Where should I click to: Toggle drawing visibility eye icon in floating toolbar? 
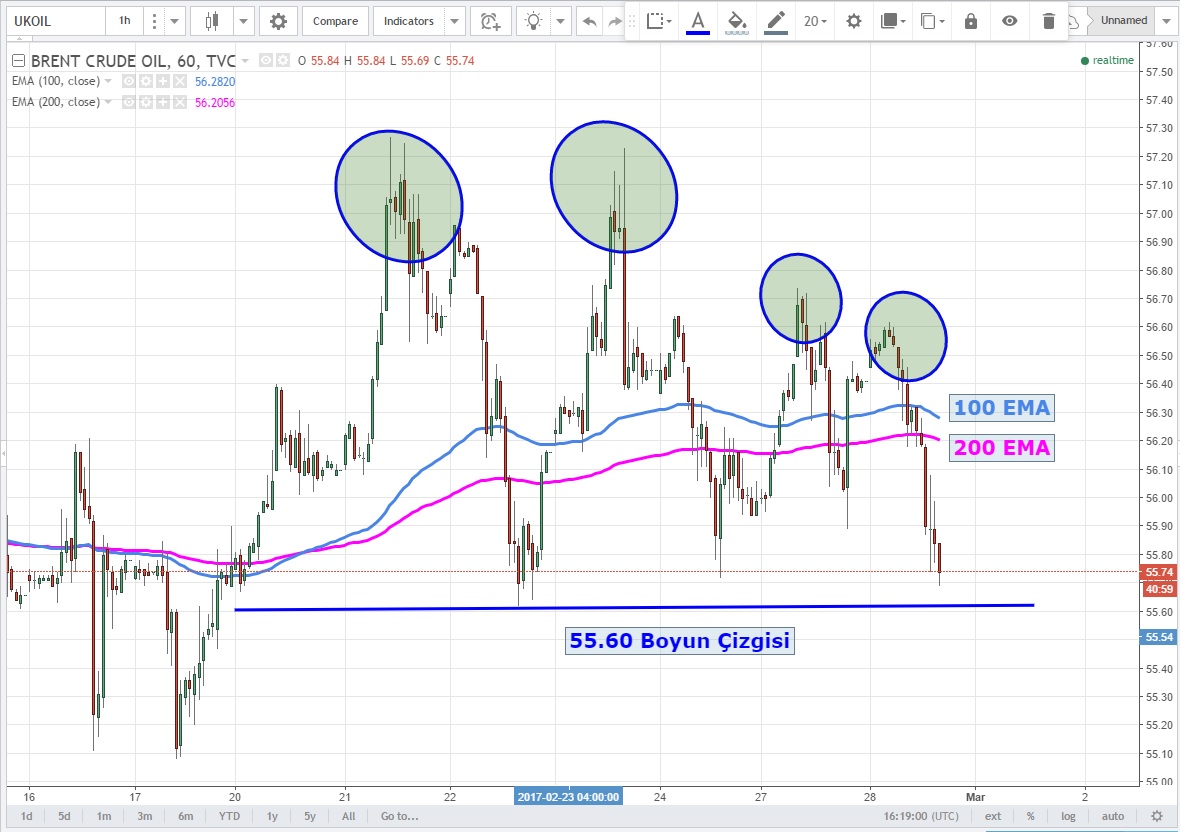(1010, 21)
